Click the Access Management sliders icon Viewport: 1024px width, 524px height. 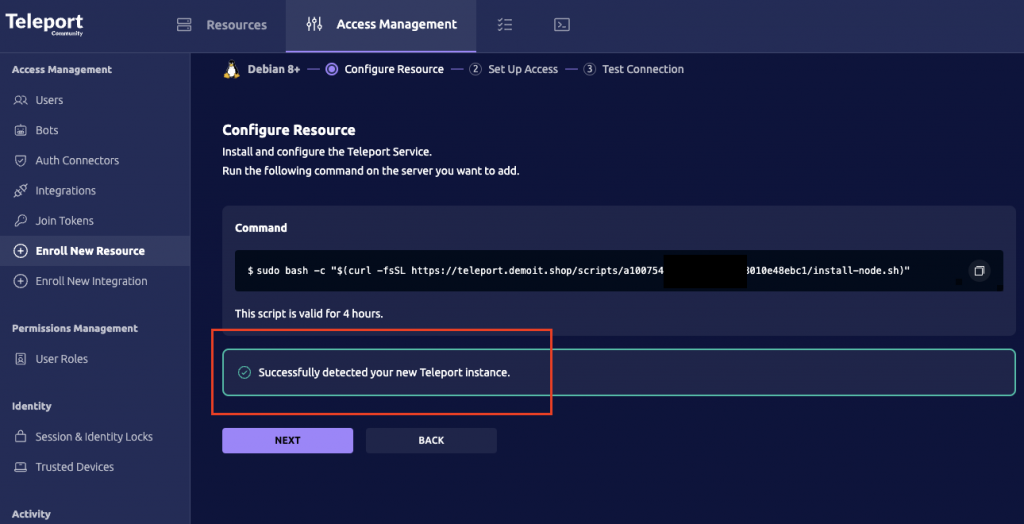click(314, 25)
